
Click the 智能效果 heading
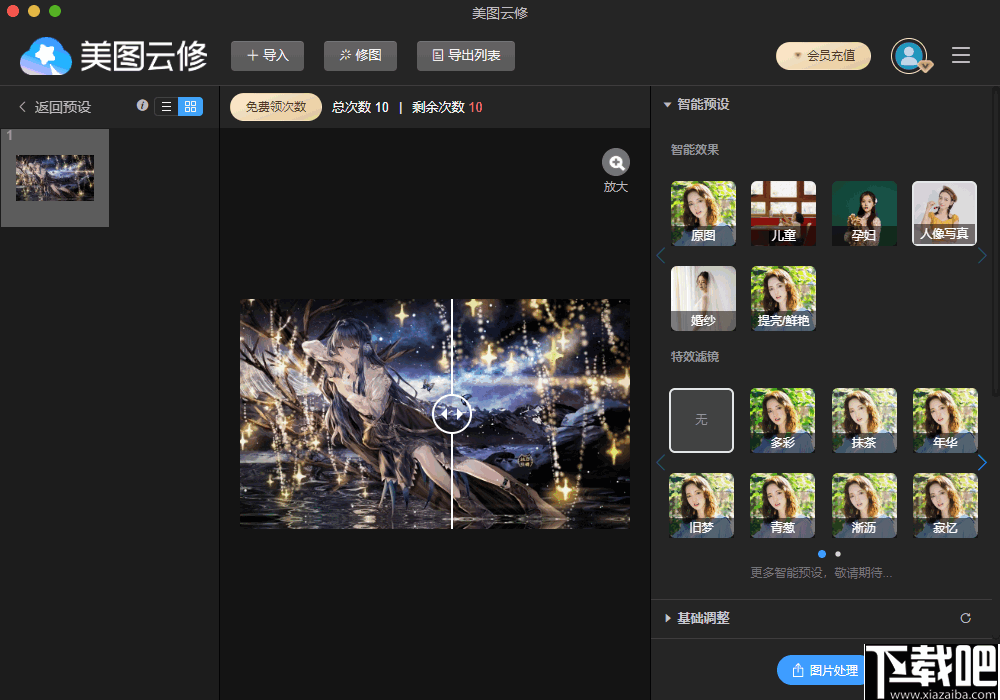point(695,150)
